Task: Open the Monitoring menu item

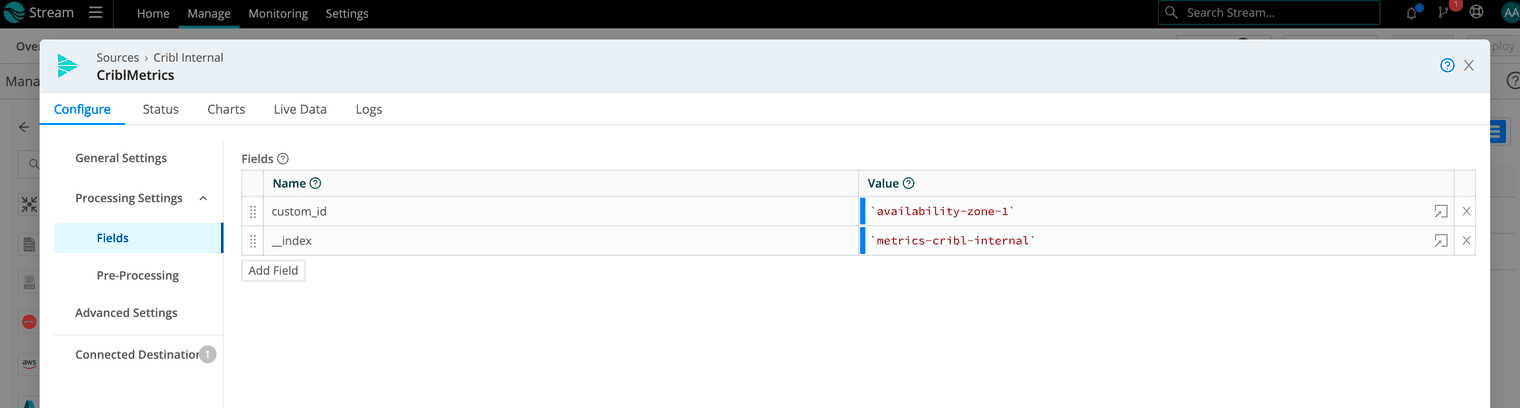Action: pos(278,14)
